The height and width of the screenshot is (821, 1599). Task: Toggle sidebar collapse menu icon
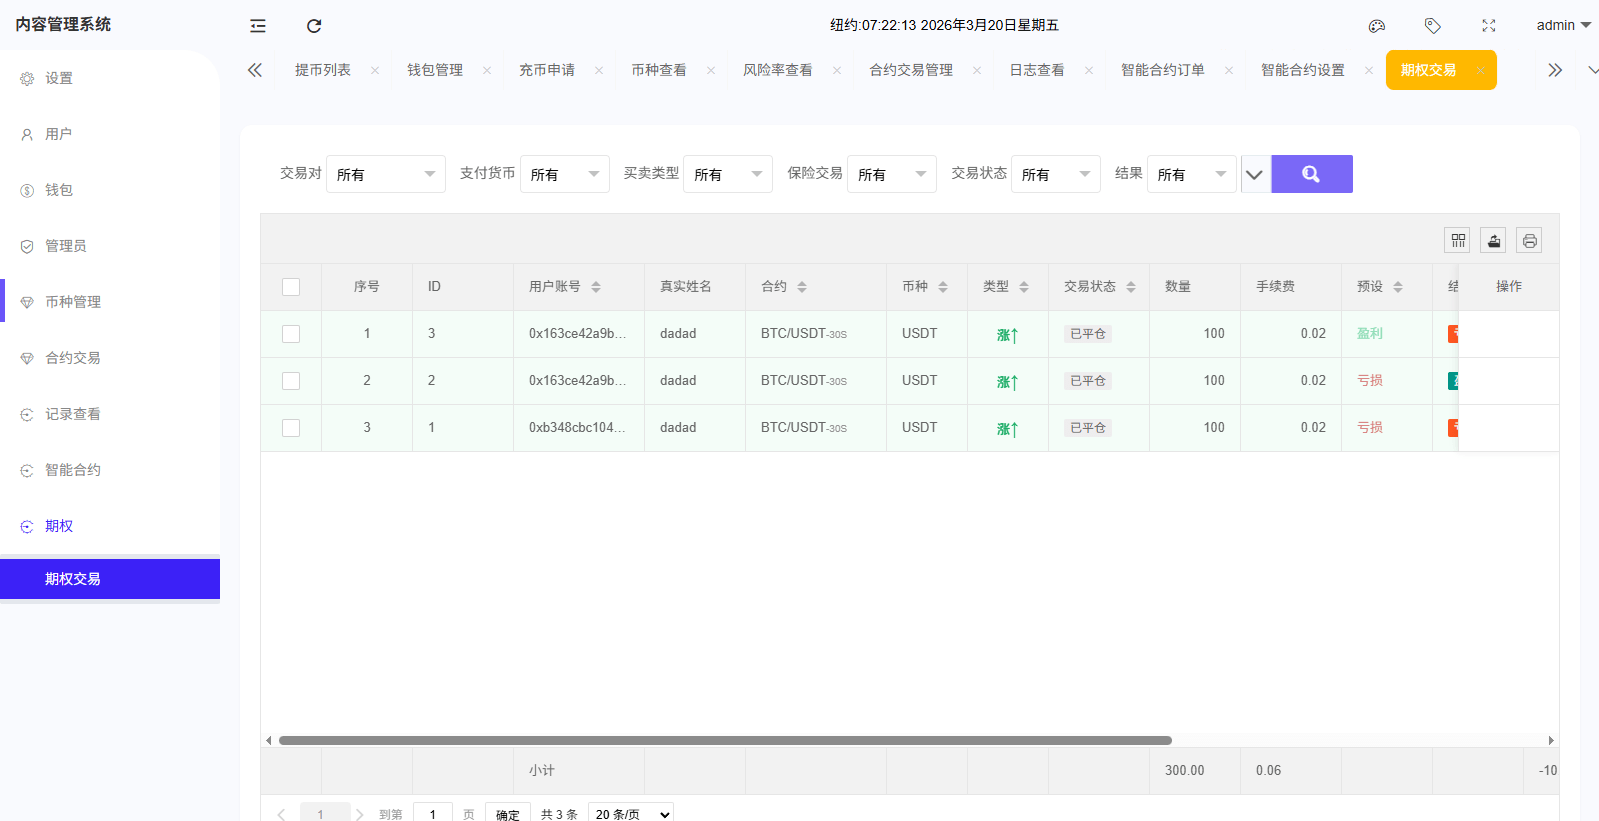(x=258, y=26)
